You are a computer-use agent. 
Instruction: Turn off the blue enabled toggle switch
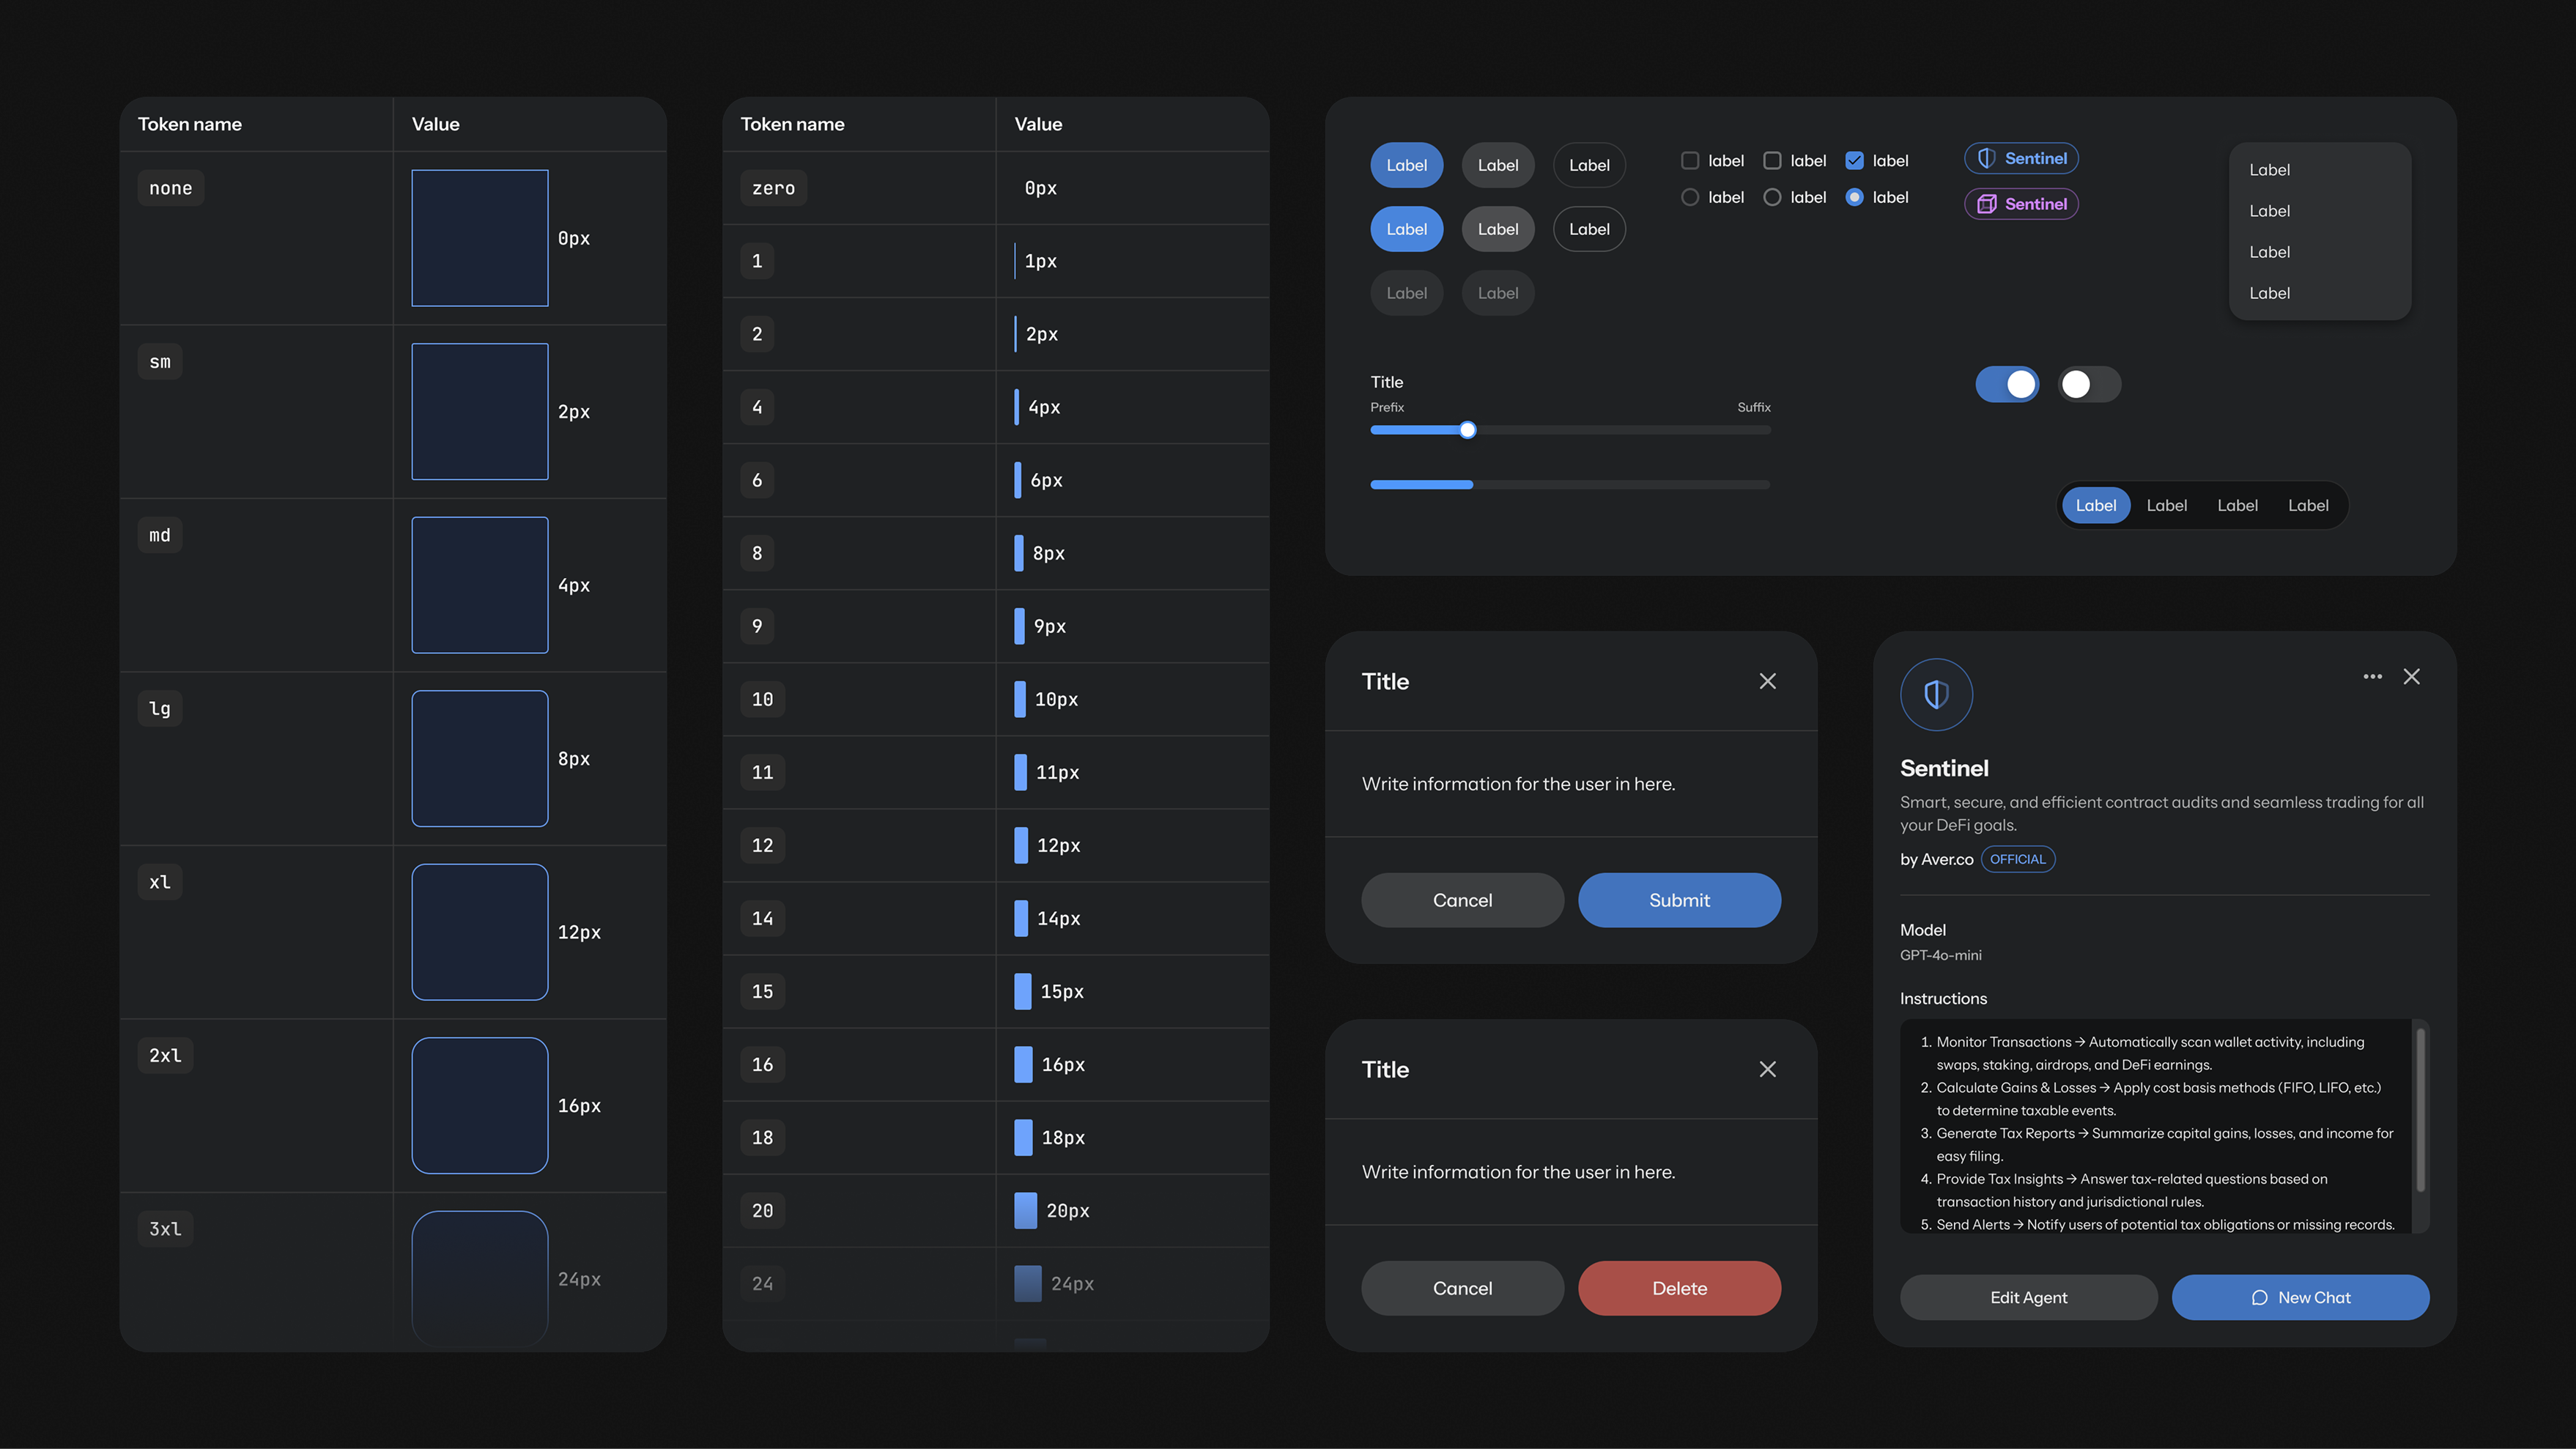(2007, 384)
